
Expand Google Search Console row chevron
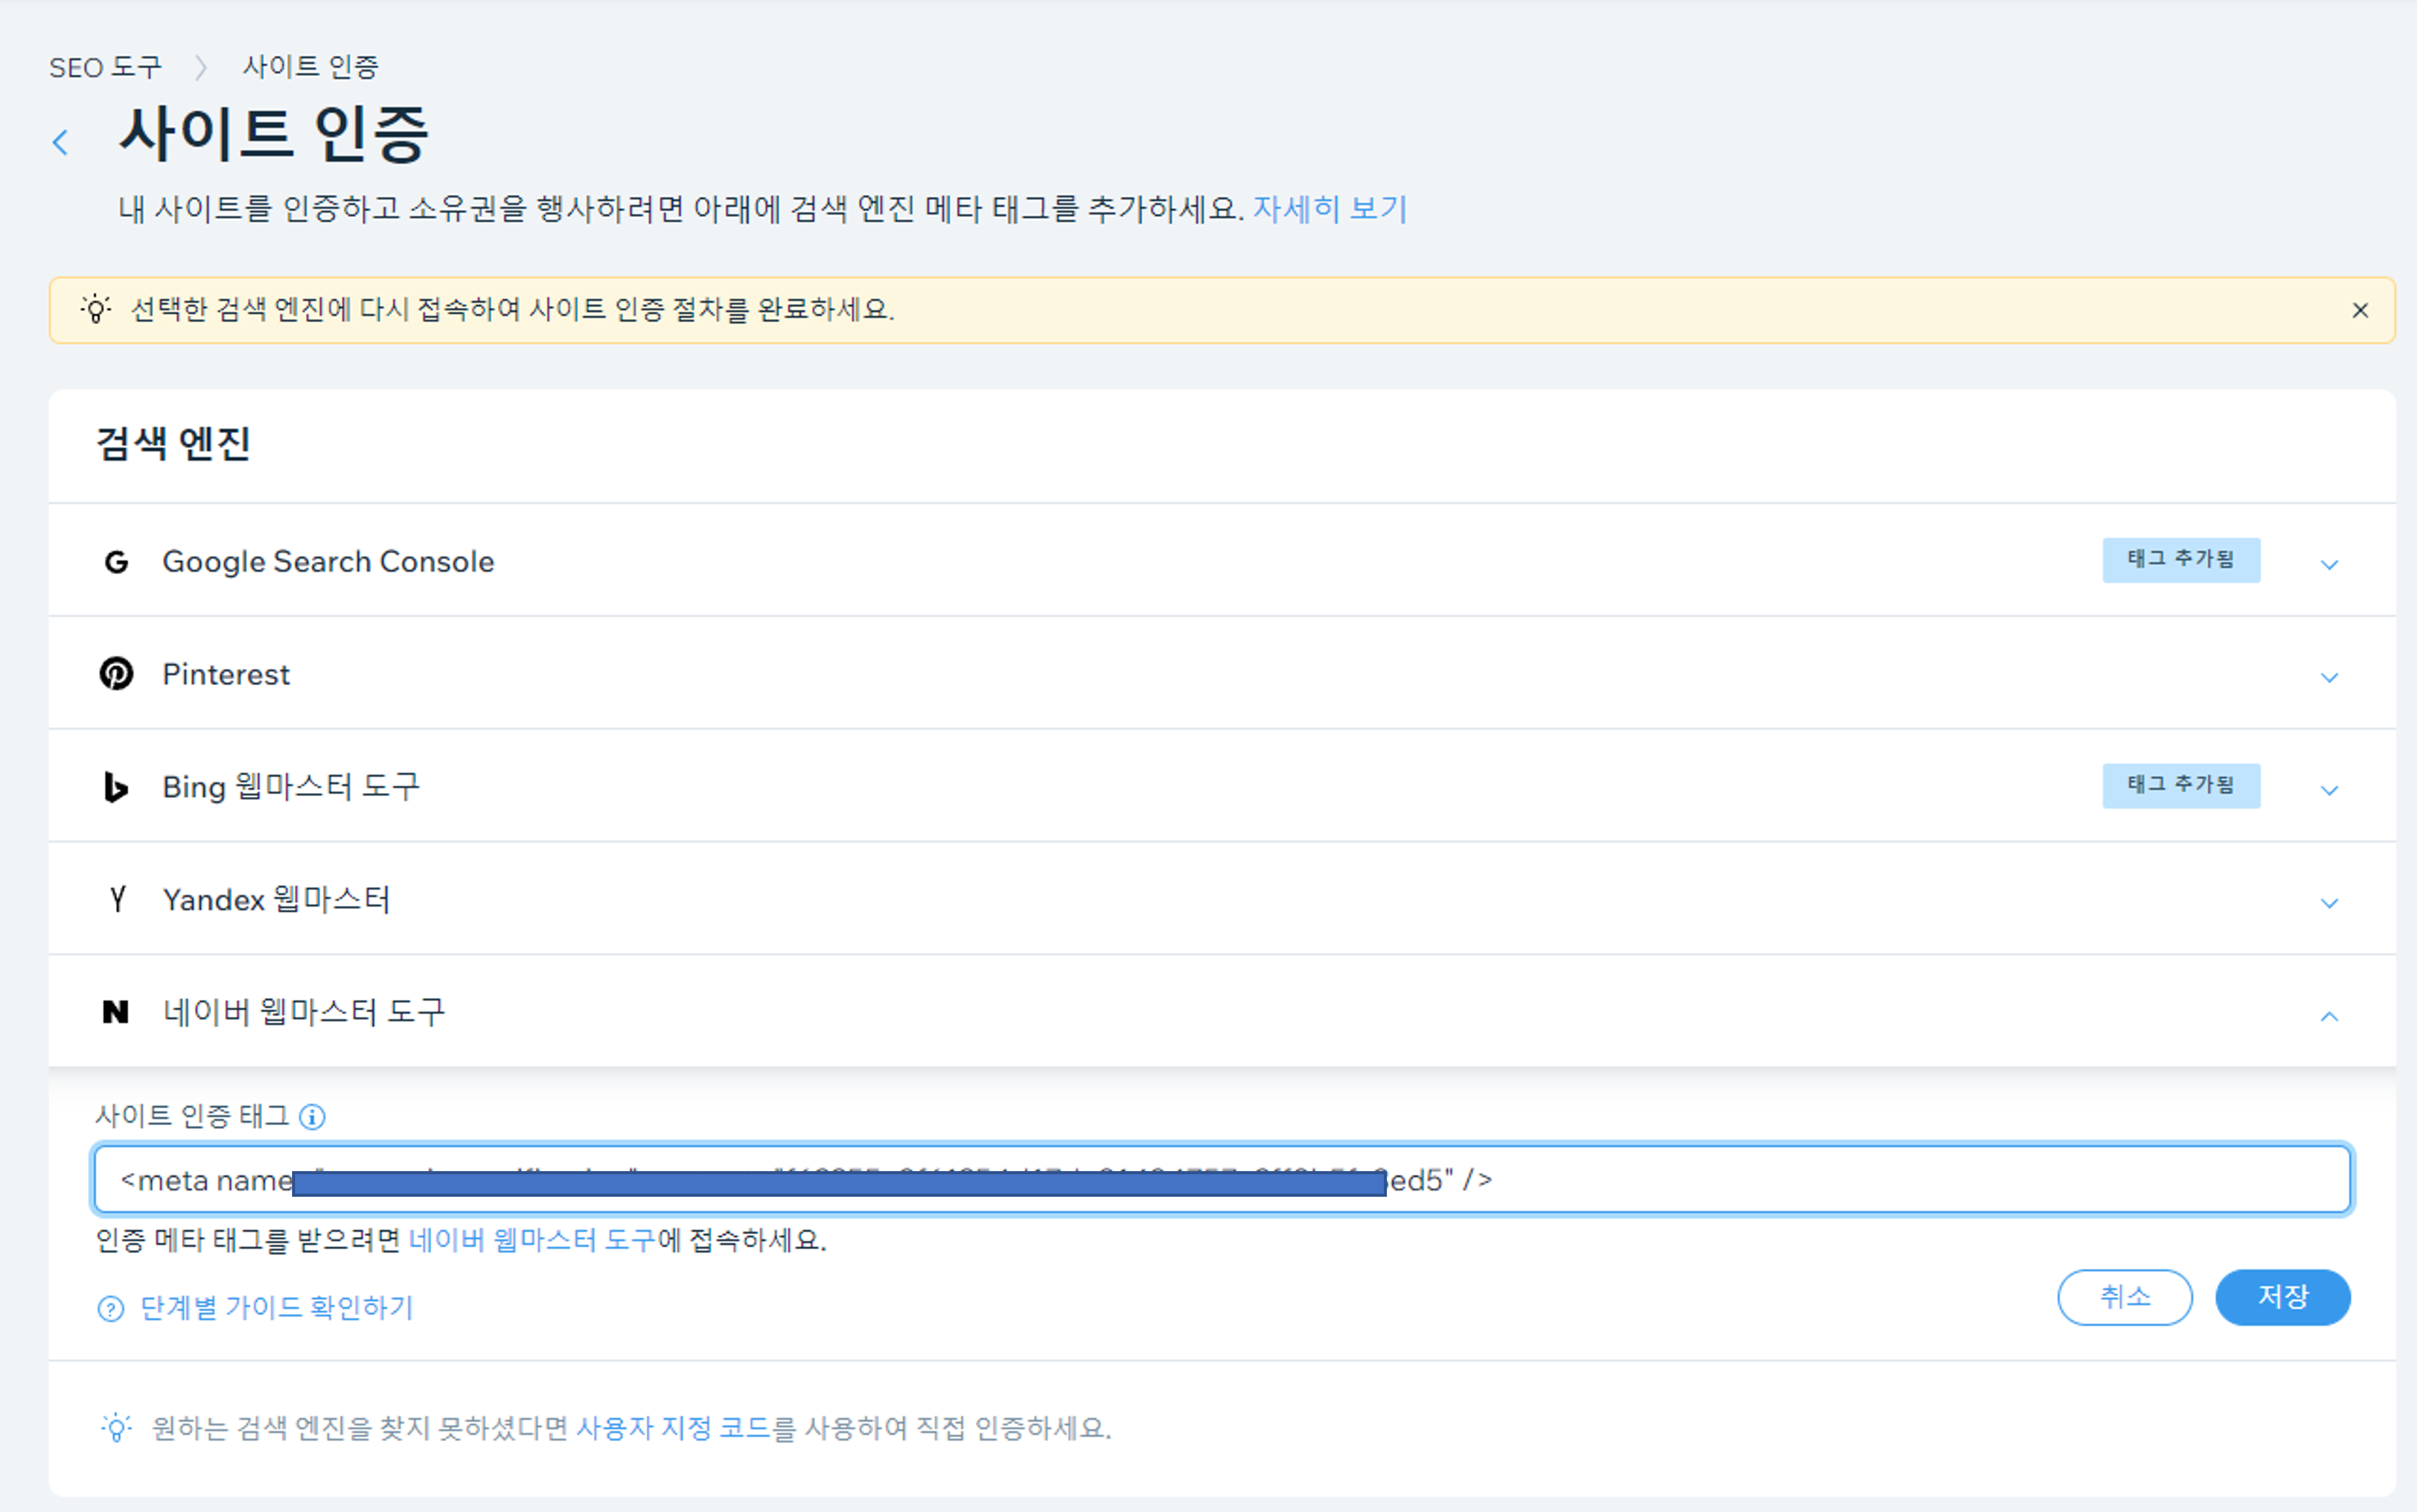(x=2329, y=564)
